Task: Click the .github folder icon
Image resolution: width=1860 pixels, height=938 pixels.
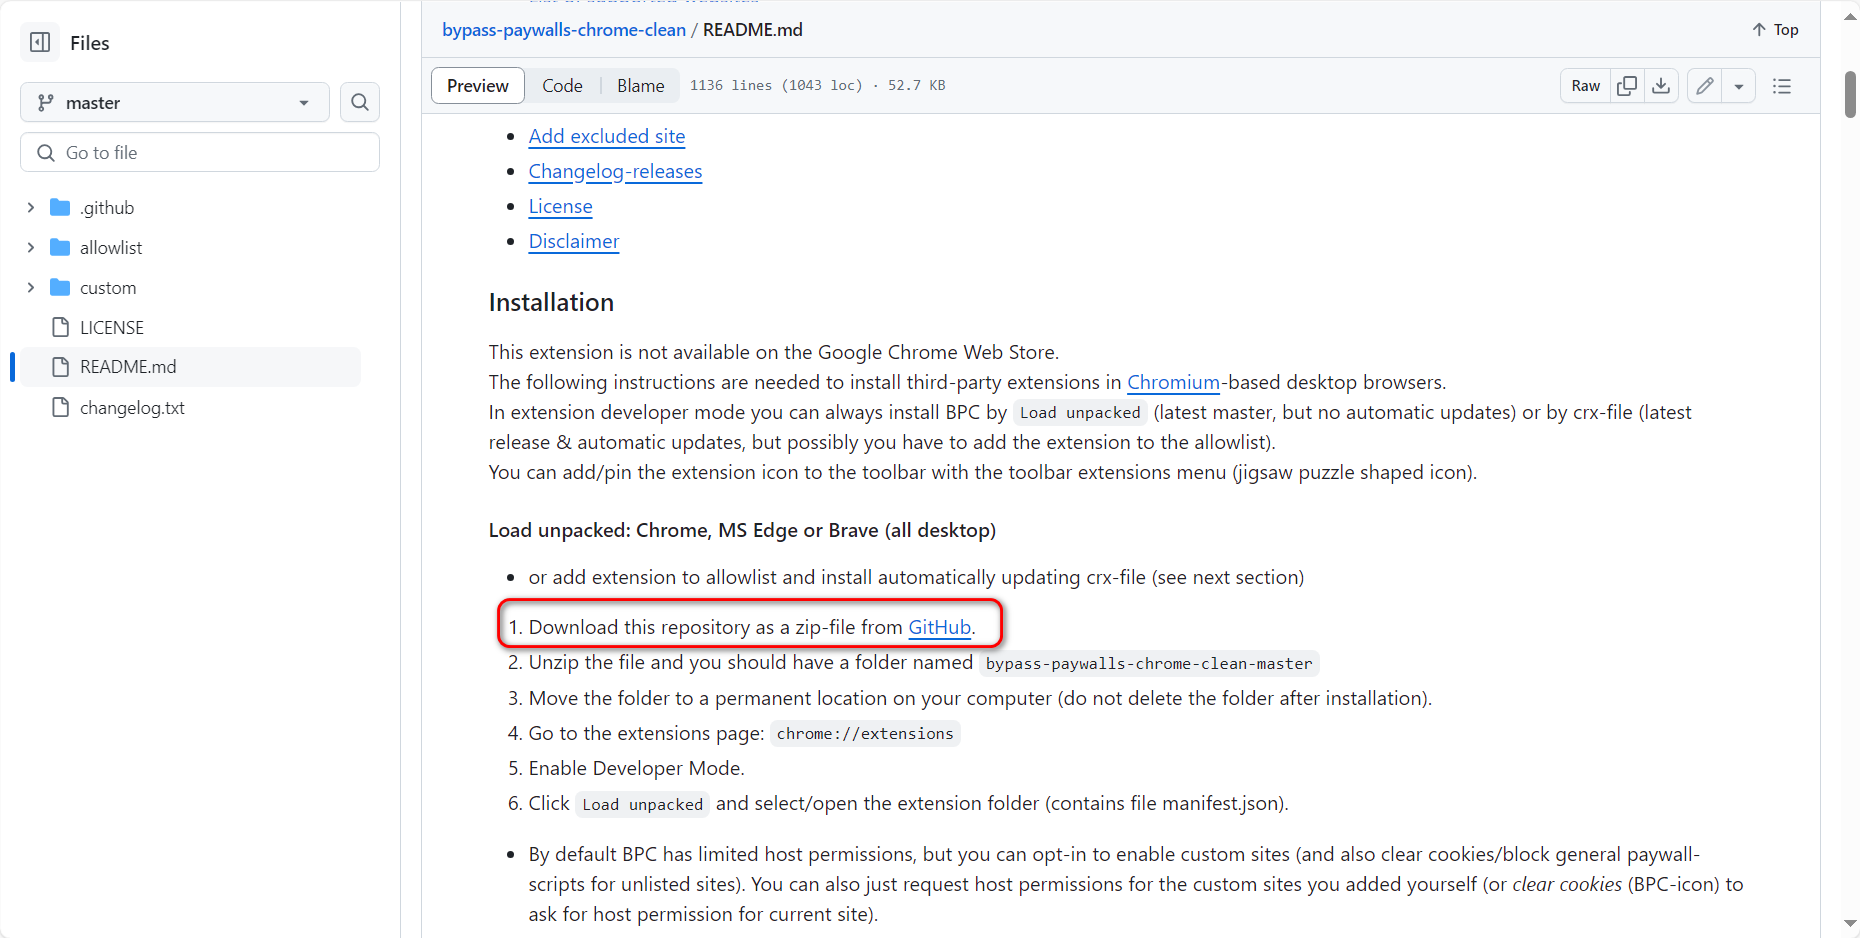Action: click(x=60, y=207)
